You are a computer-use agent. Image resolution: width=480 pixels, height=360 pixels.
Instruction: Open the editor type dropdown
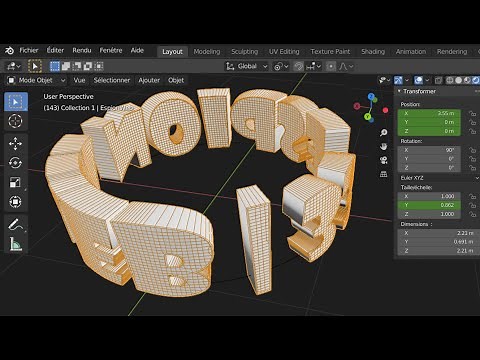14,66
